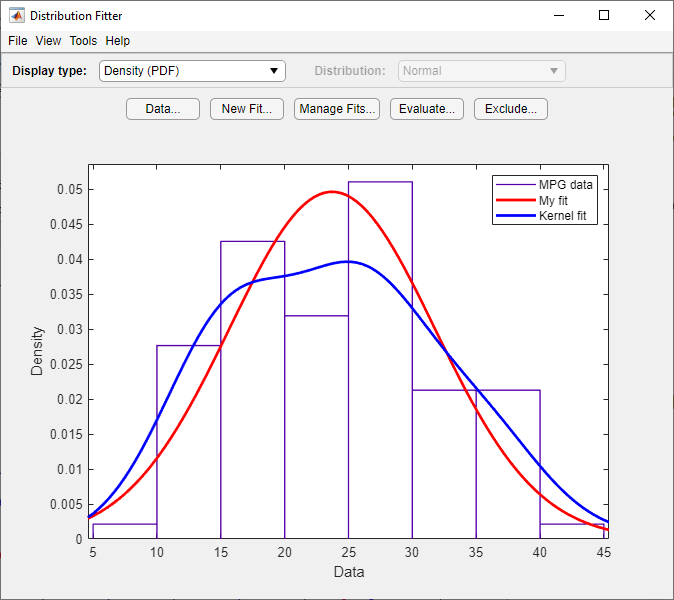Click the Density y-axis label
Screen dimensions: 674x600
[x=37, y=351]
